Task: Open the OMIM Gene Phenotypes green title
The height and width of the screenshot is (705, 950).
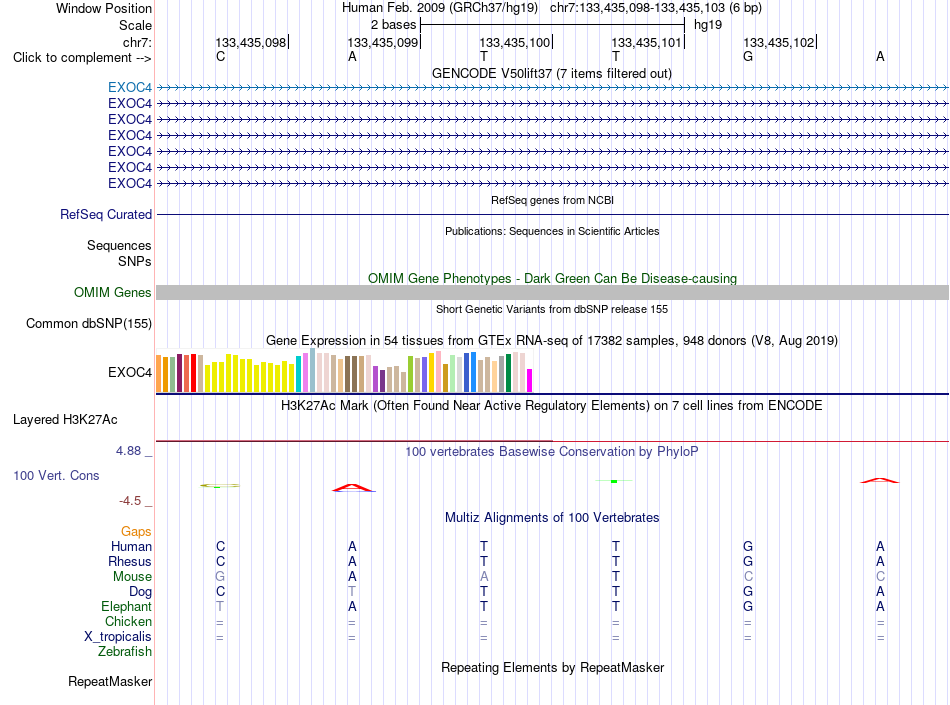Action: click(x=552, y=278)
